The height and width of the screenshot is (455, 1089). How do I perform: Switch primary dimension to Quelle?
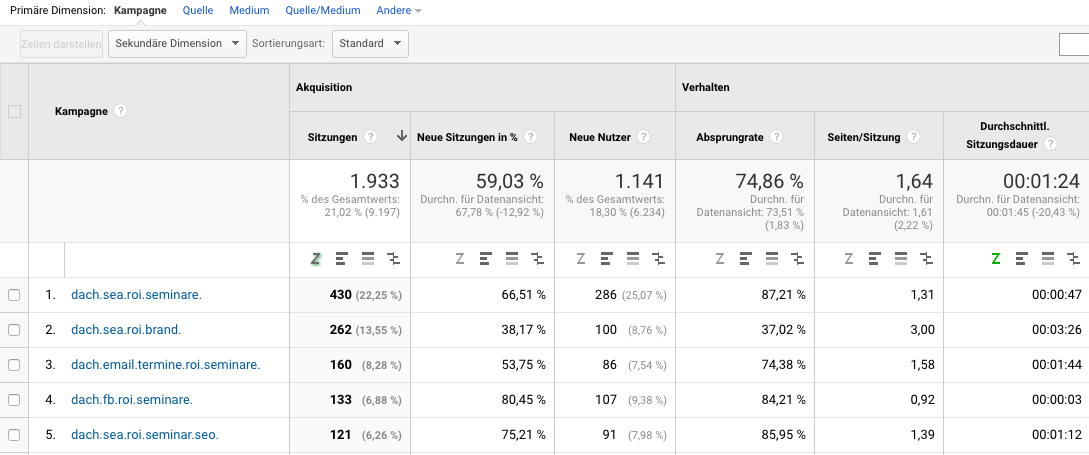[198, 10]
